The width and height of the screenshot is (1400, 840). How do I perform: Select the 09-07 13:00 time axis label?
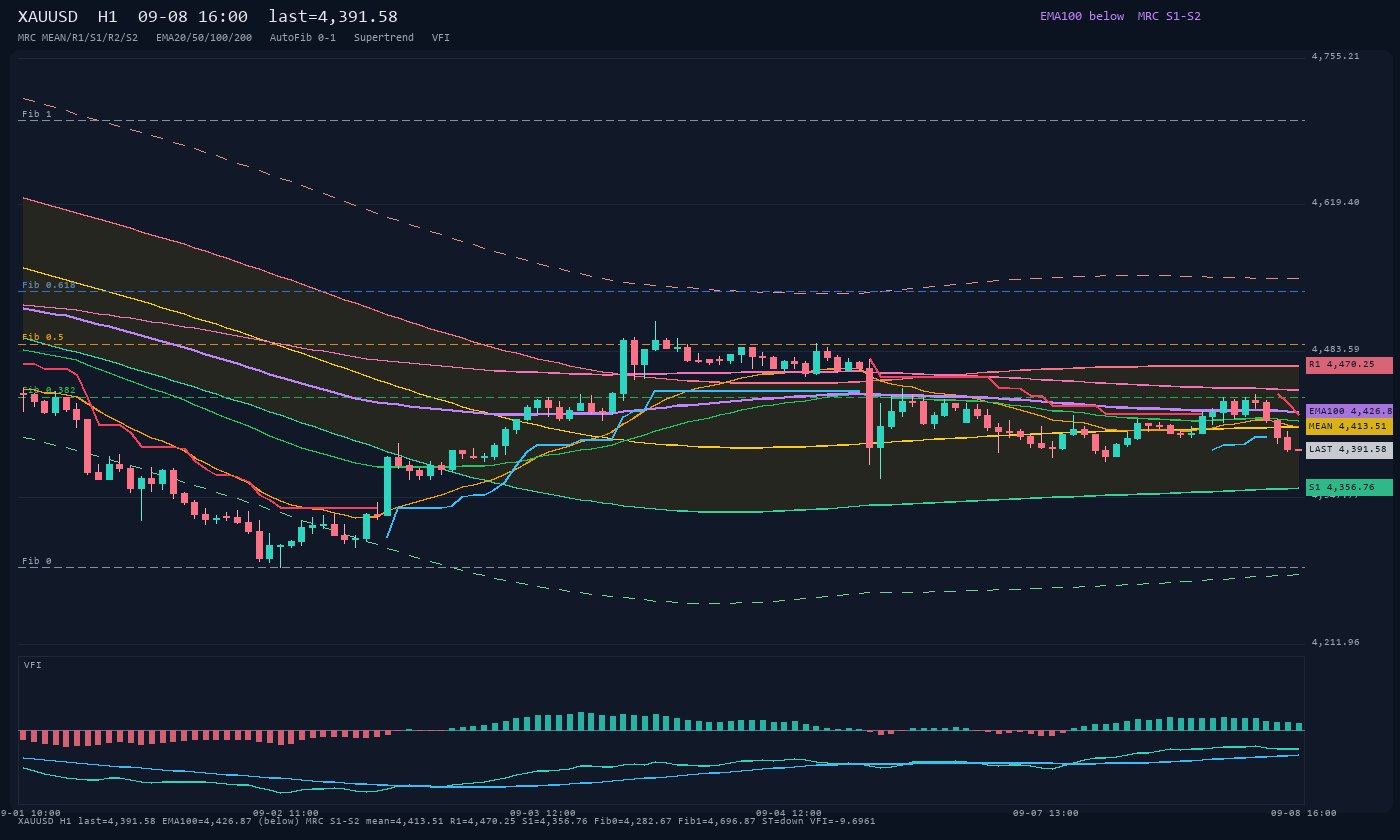click(x=1046, y=813)
